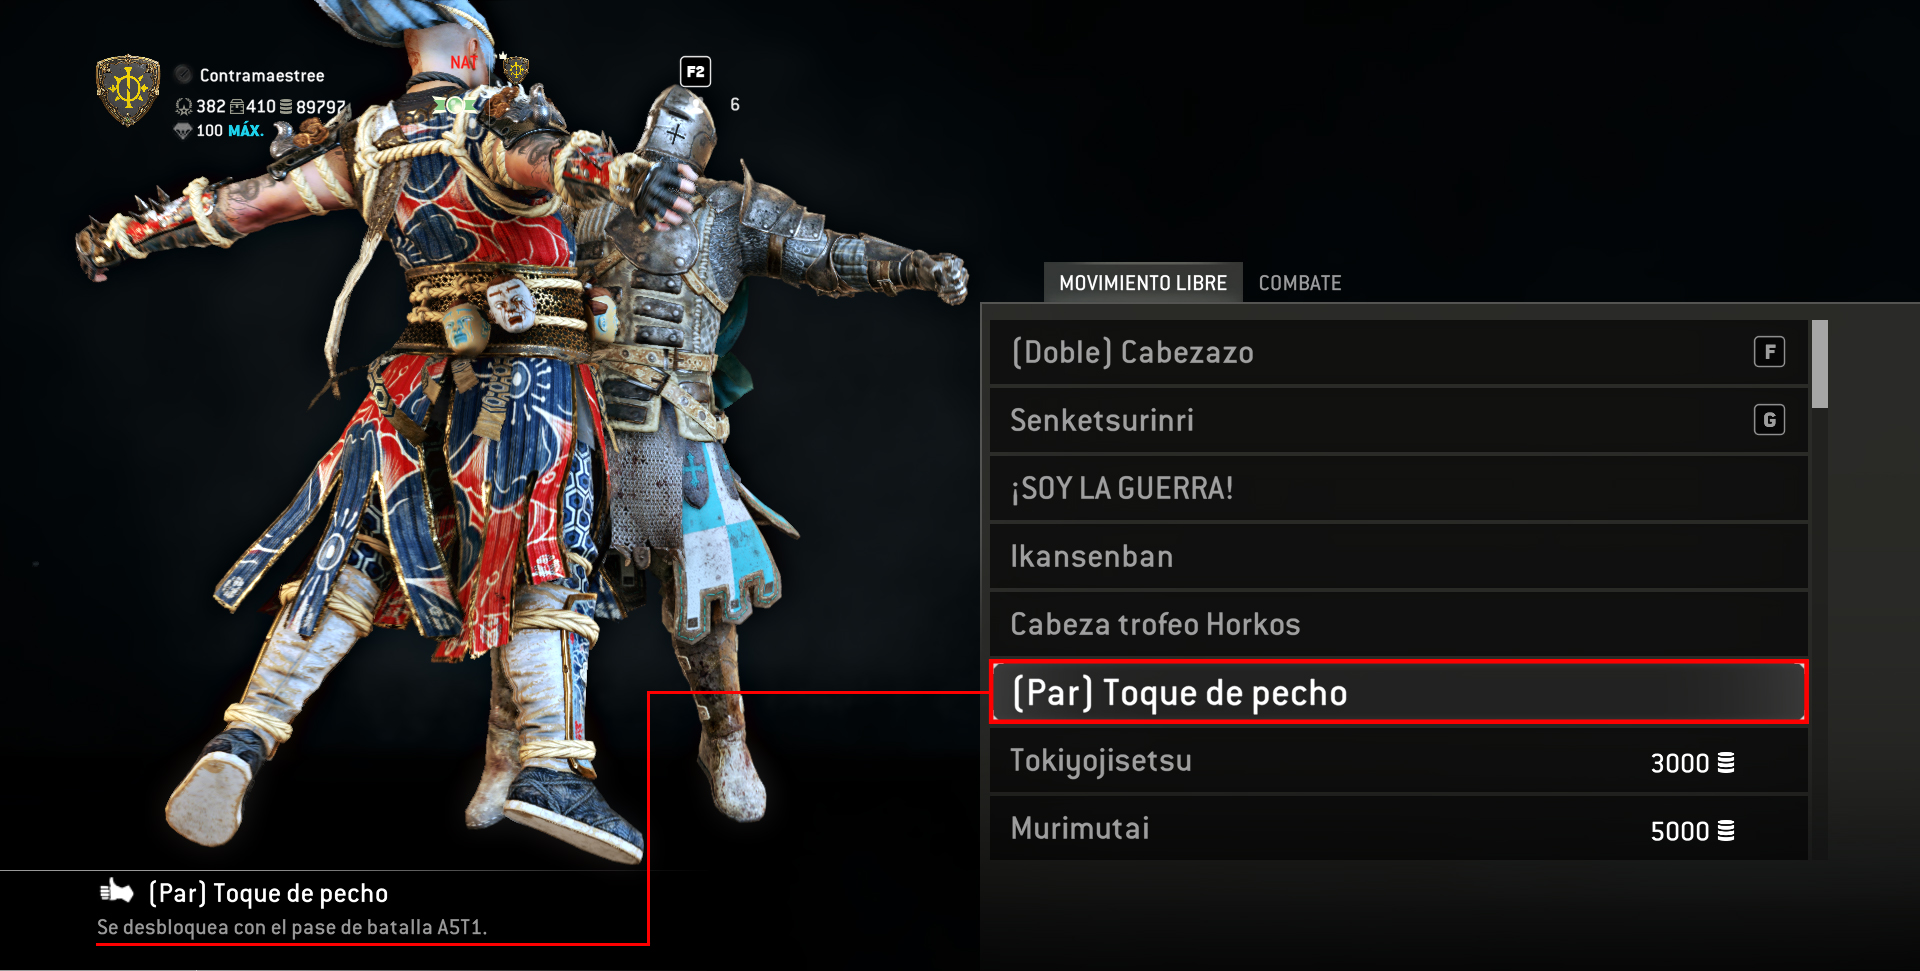
Task: Click the faction shield emblem icon
Action: [x=128, y=90]
